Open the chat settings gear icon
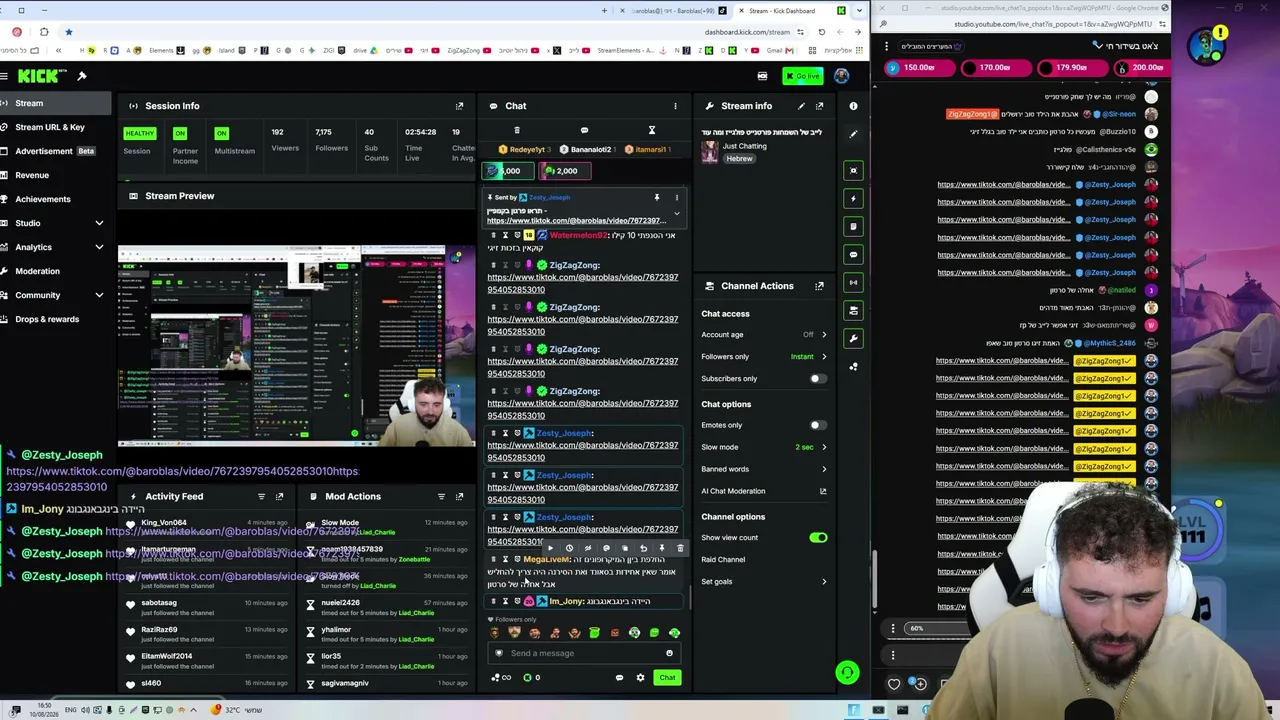1280x720 pixels. tap(640, 678)
